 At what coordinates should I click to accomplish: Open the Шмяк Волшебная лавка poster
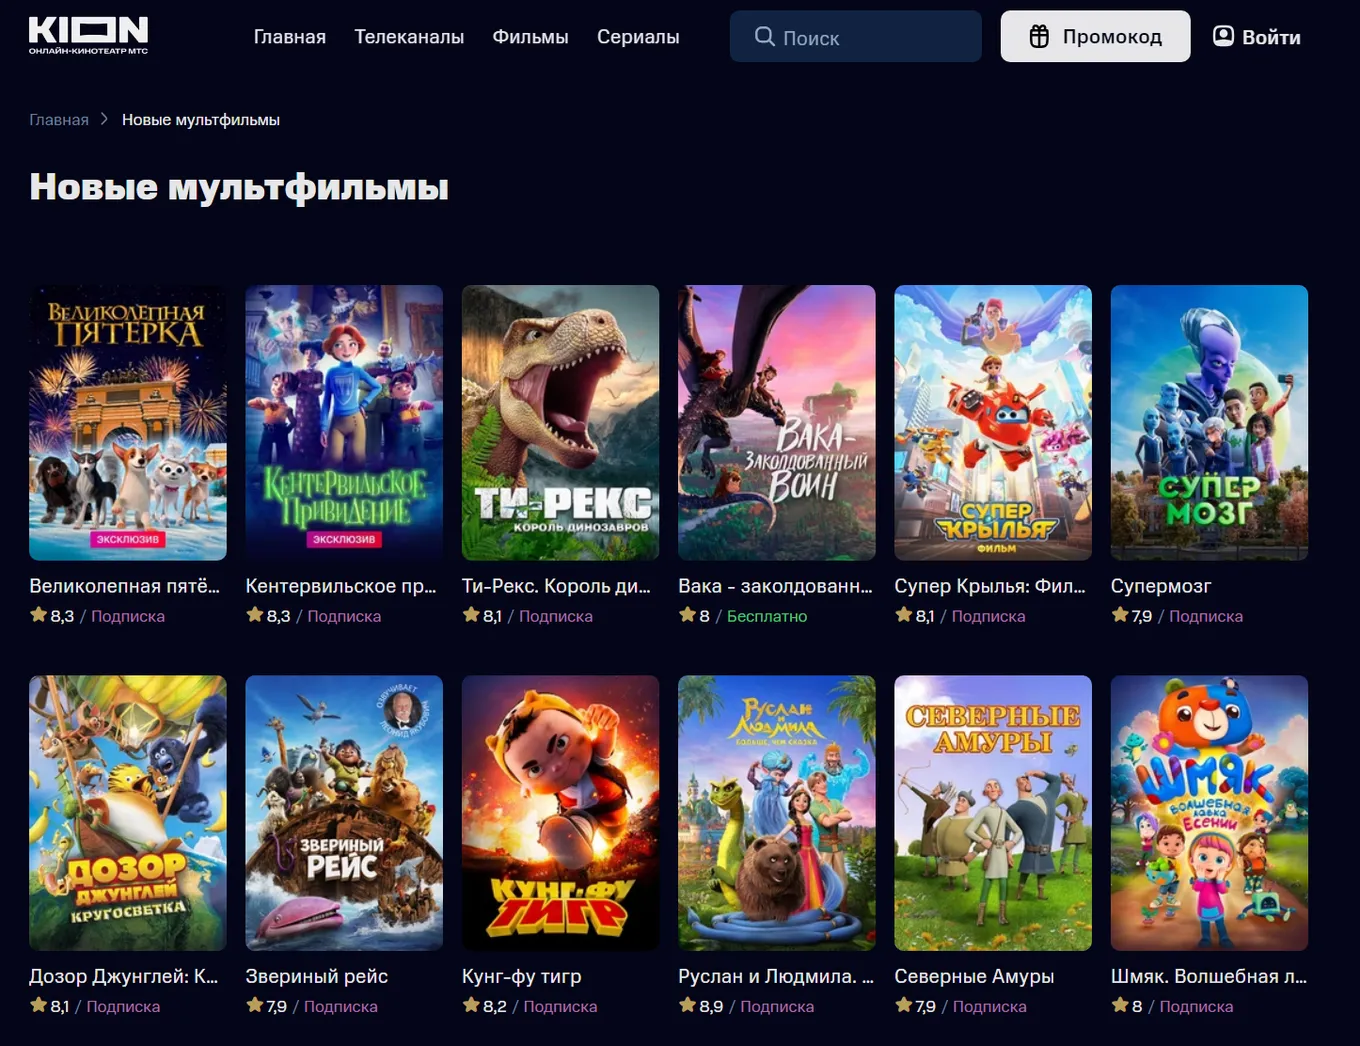[x=1209, y=813]
